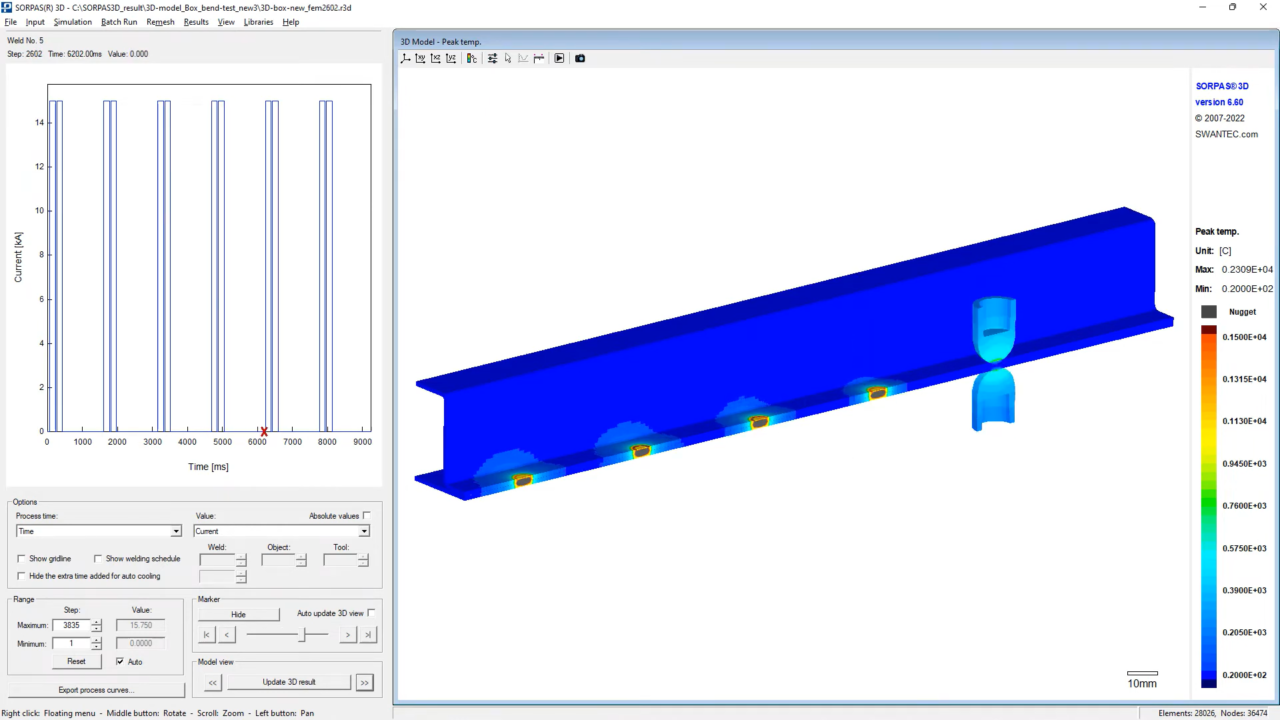Enable the Absolute values checkbox
1280x720 pixels.
click(x=367, y=516)
